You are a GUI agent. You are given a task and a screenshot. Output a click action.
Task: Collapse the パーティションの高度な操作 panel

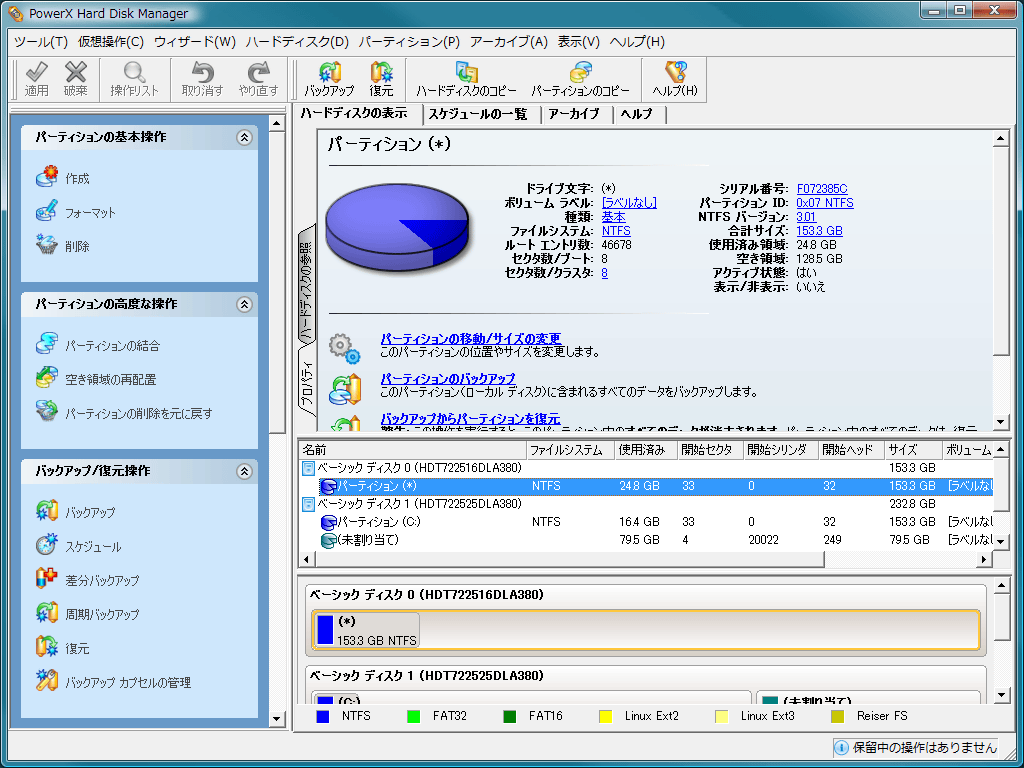243,304
